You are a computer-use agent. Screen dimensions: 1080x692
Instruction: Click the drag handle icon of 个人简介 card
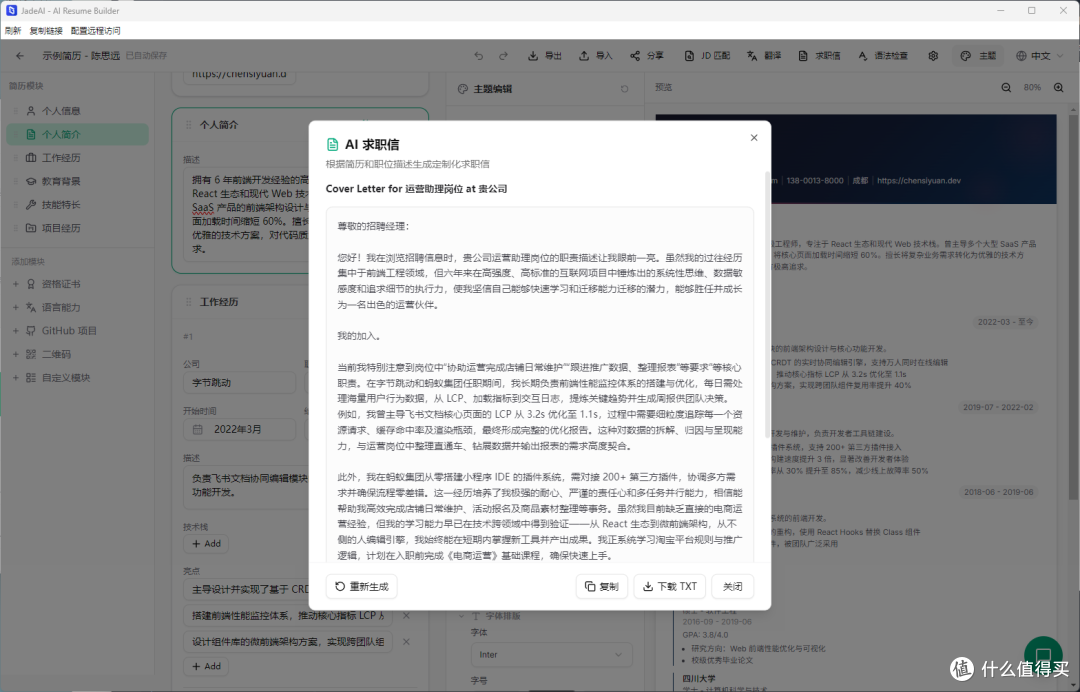[x=188, y=125]
